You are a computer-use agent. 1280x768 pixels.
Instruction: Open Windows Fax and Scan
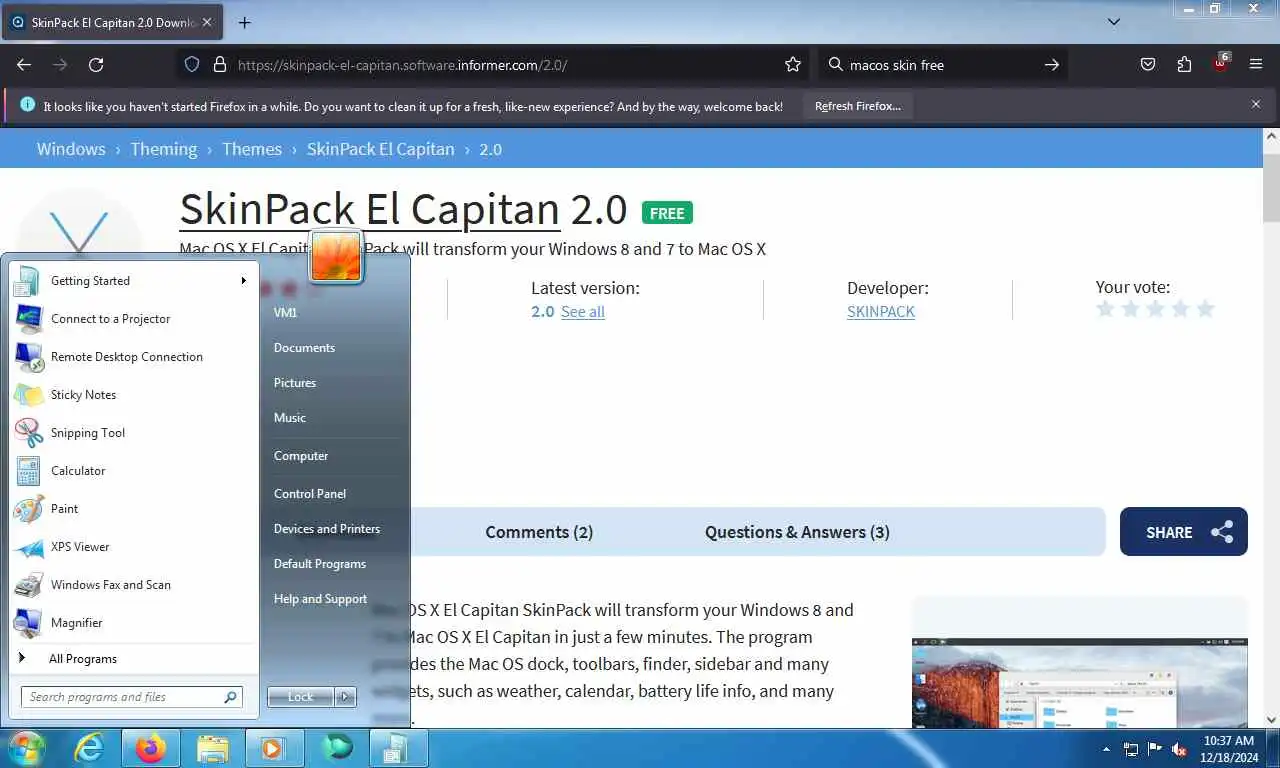[132, 585]
